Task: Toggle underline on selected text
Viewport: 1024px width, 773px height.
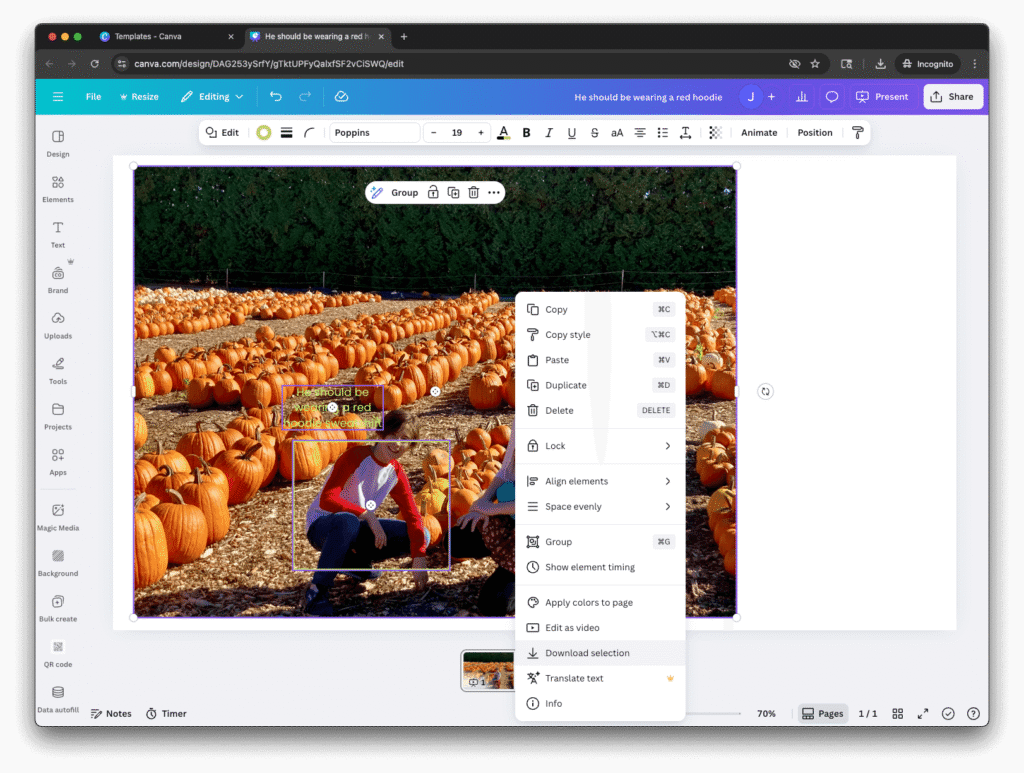Action: point(572,133)
